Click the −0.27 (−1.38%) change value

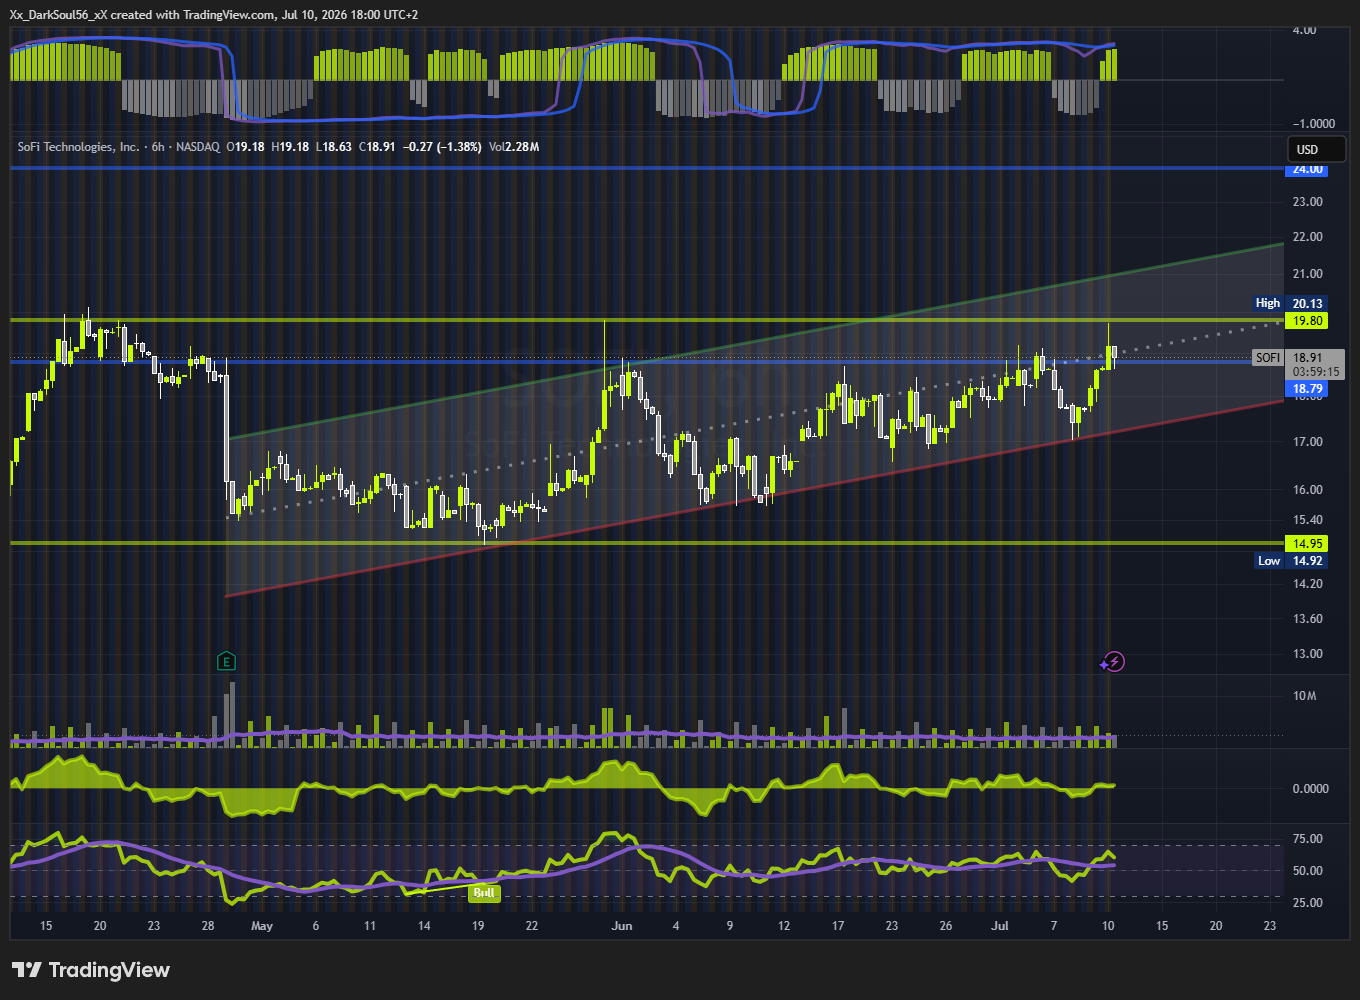click(x=442, y=147)
